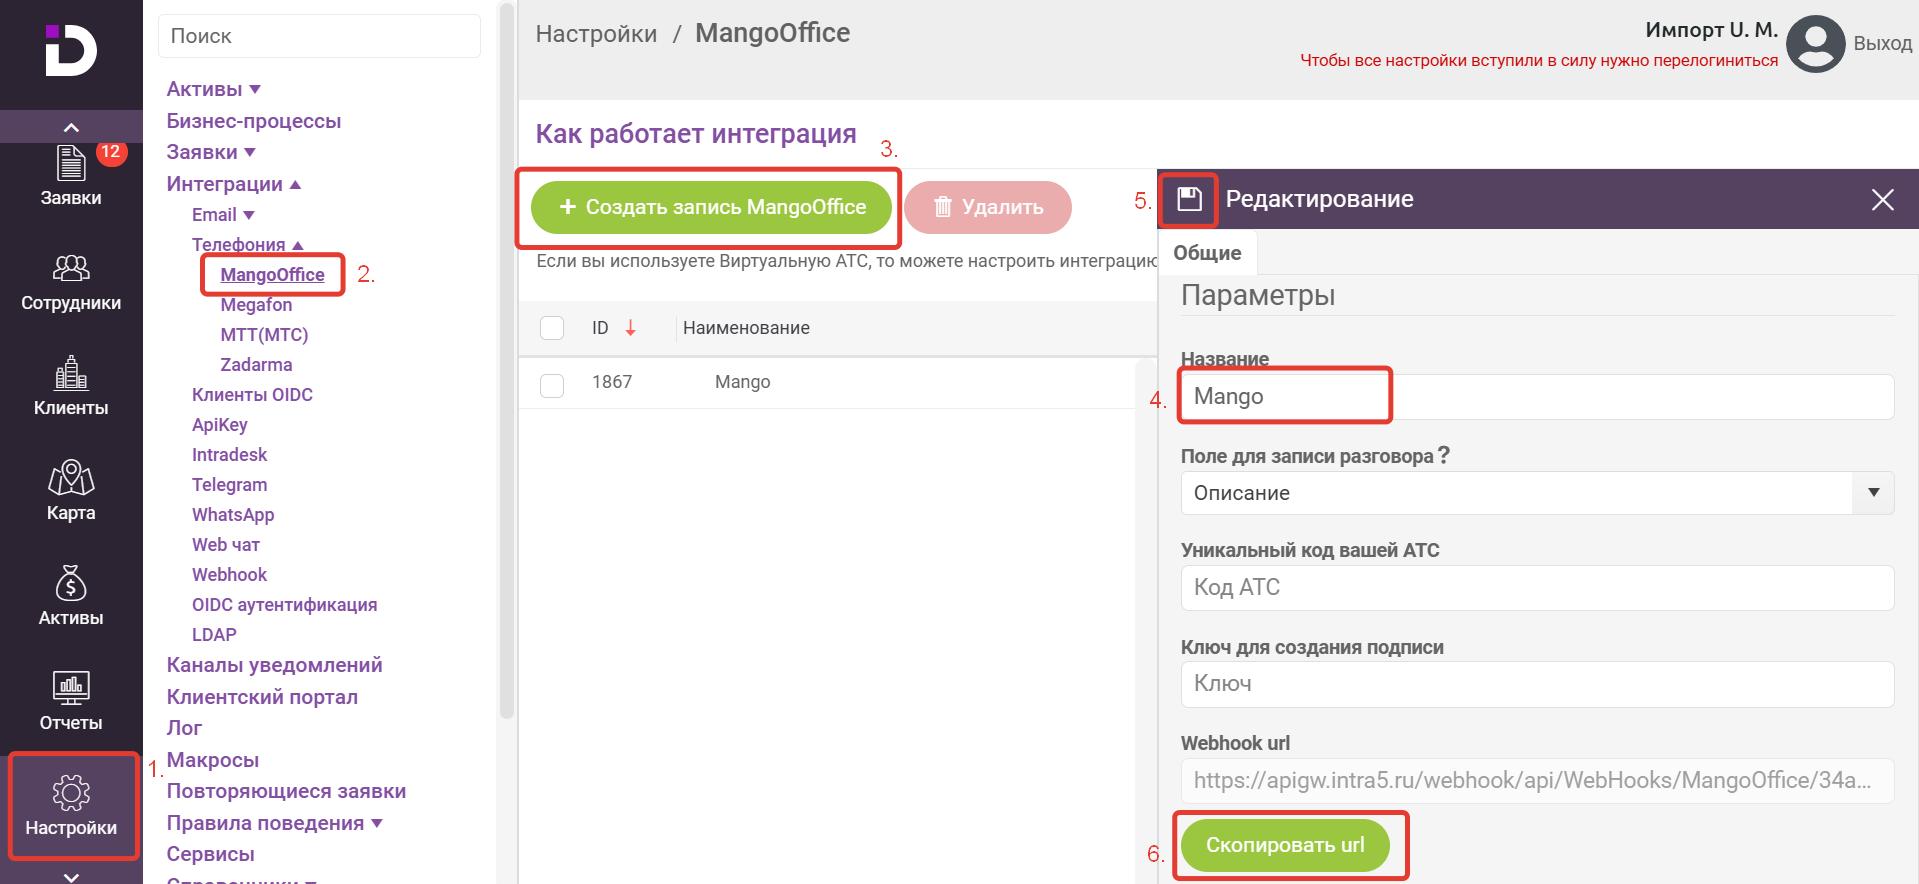Click Создать запись MangoOffice button
The height and width of the screenshot is (884, 1919).
pyautogui.click(x=711, y=207)
